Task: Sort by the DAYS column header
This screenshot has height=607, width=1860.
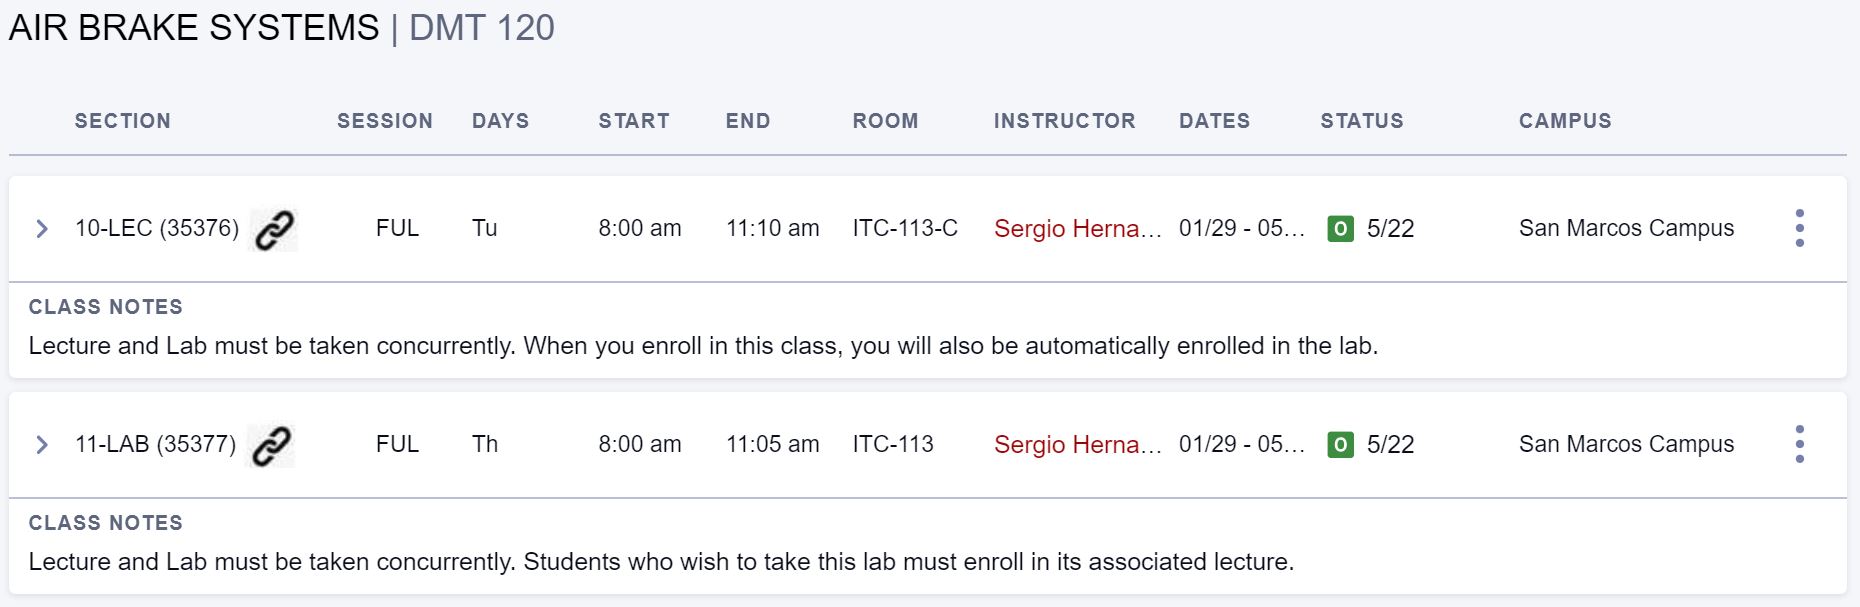Action: (x=500, y=121)
